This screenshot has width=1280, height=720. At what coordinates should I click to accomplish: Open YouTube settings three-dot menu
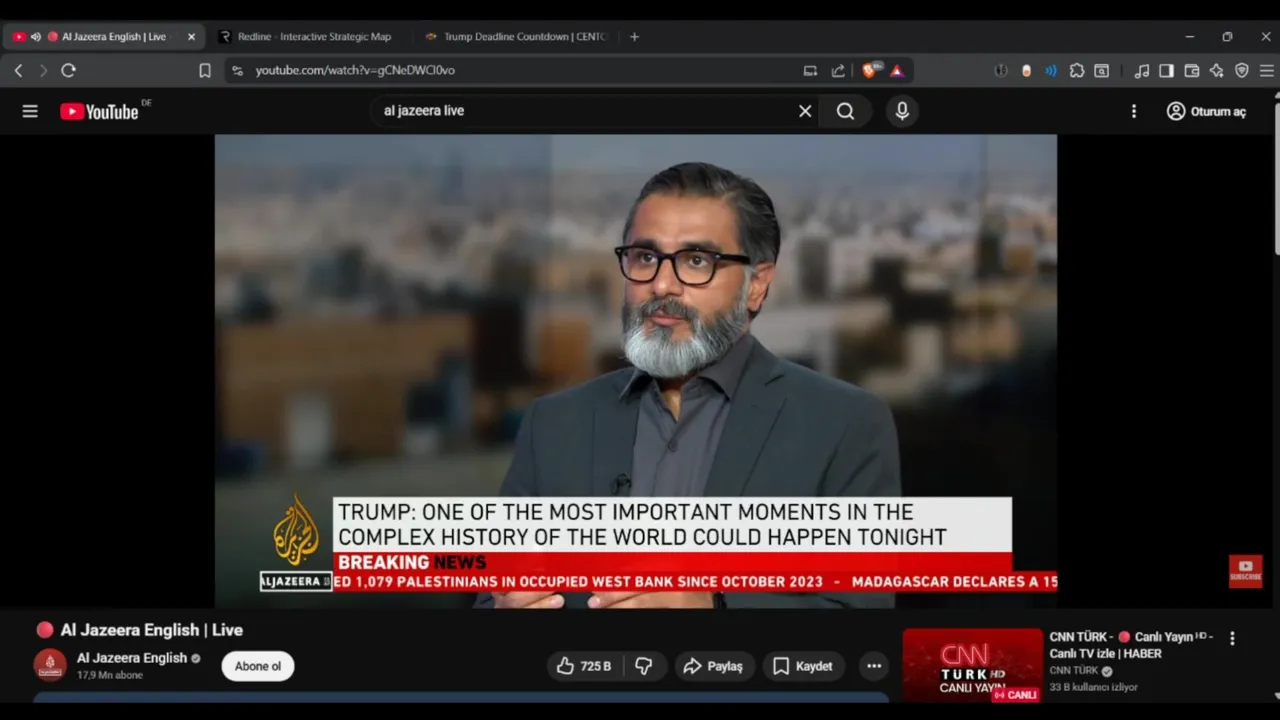click(x=1134, y=111)
